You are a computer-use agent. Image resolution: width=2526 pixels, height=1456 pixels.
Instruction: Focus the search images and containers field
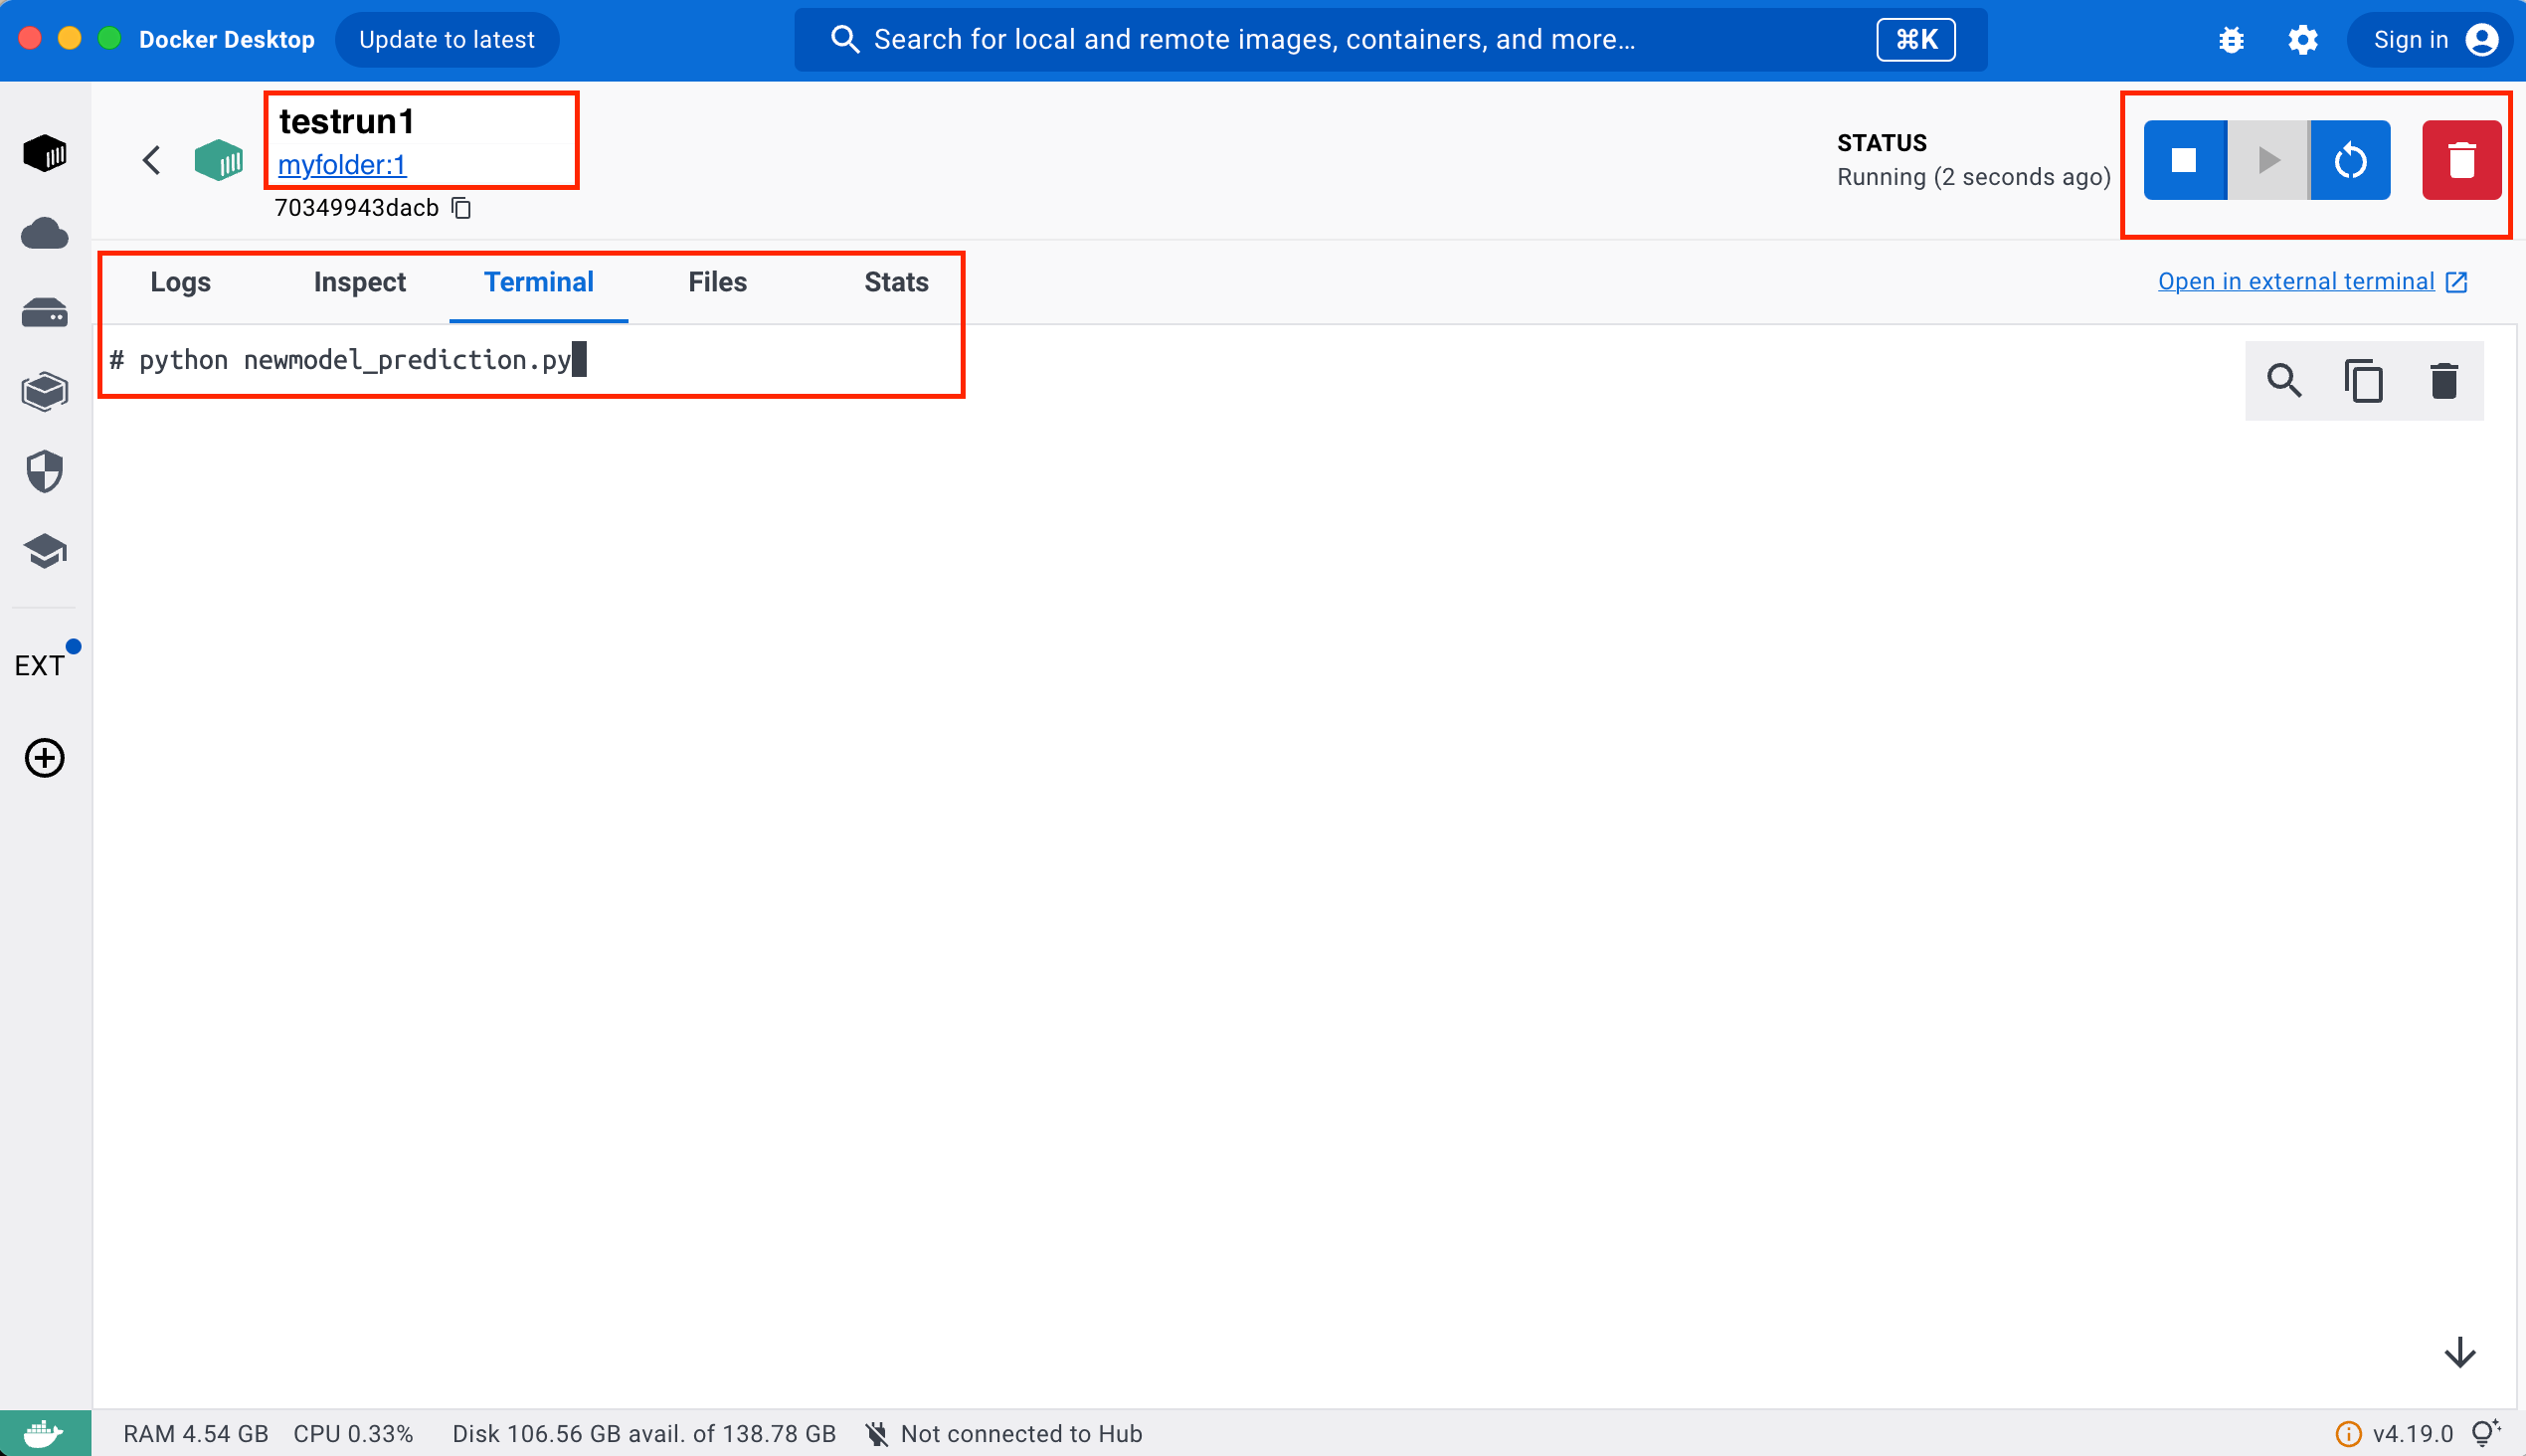[1390, 40]
